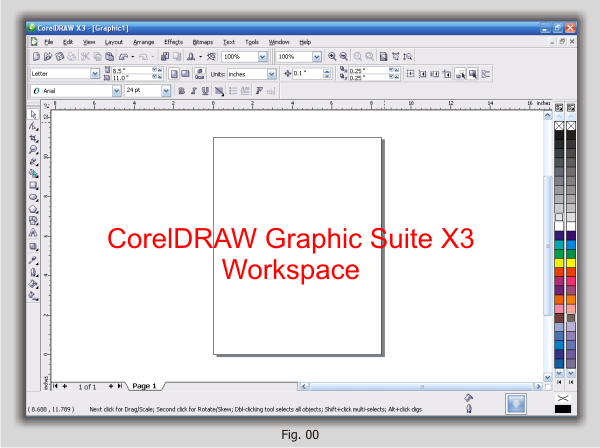Screen dimensions: 600x448
Task: Select the Freehand tool in the toolbox
Action: [33, 162]
